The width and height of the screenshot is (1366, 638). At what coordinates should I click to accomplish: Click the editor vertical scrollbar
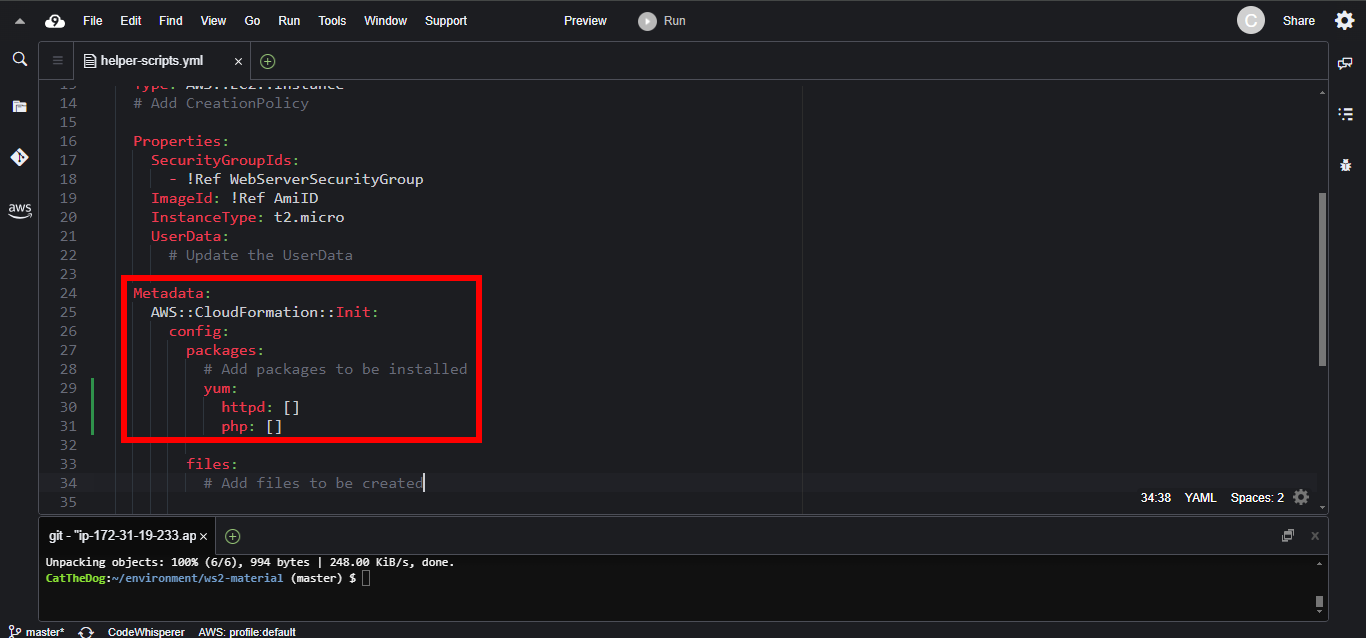[x=1322, y=280]
